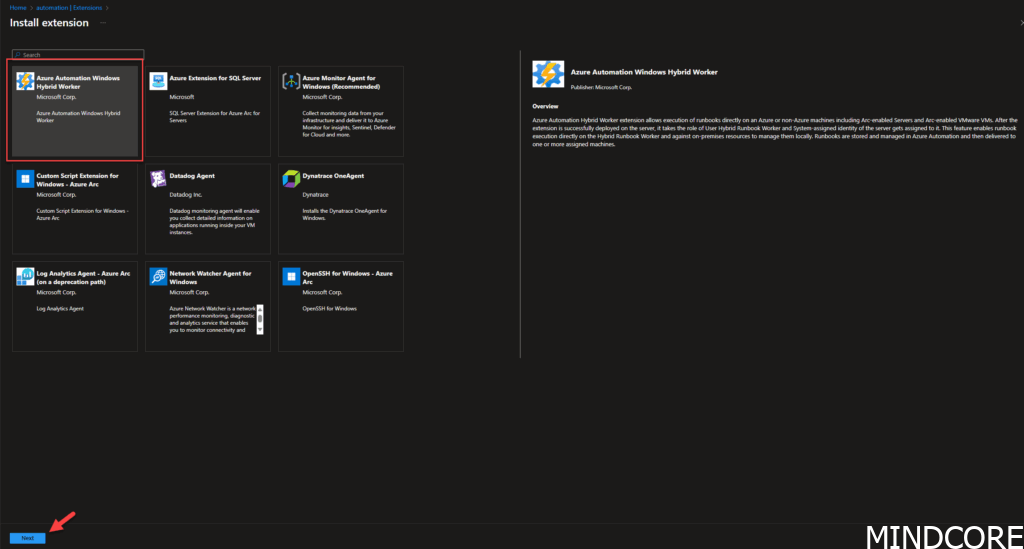Click the magnifier icon in Search box

point(17,55)
